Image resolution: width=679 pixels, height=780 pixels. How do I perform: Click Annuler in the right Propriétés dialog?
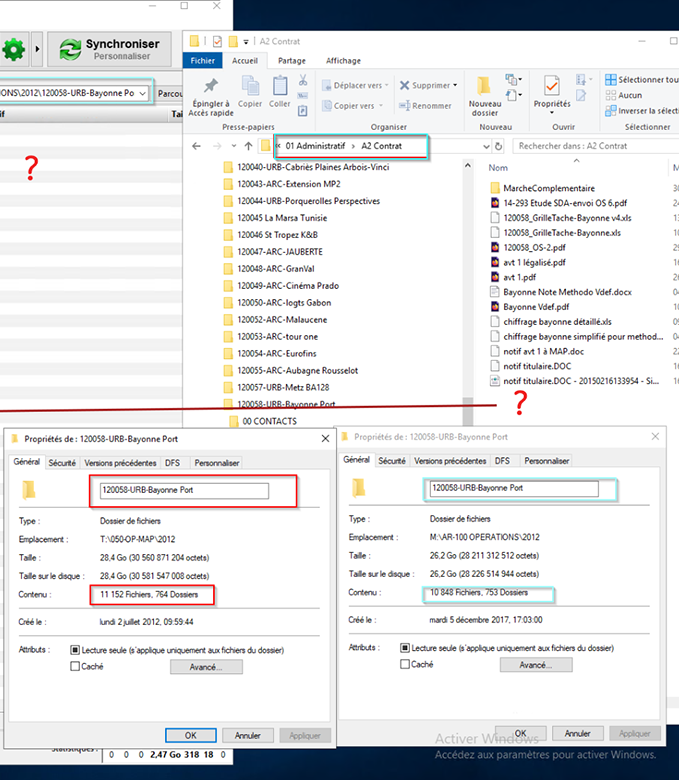coord(578,733)
